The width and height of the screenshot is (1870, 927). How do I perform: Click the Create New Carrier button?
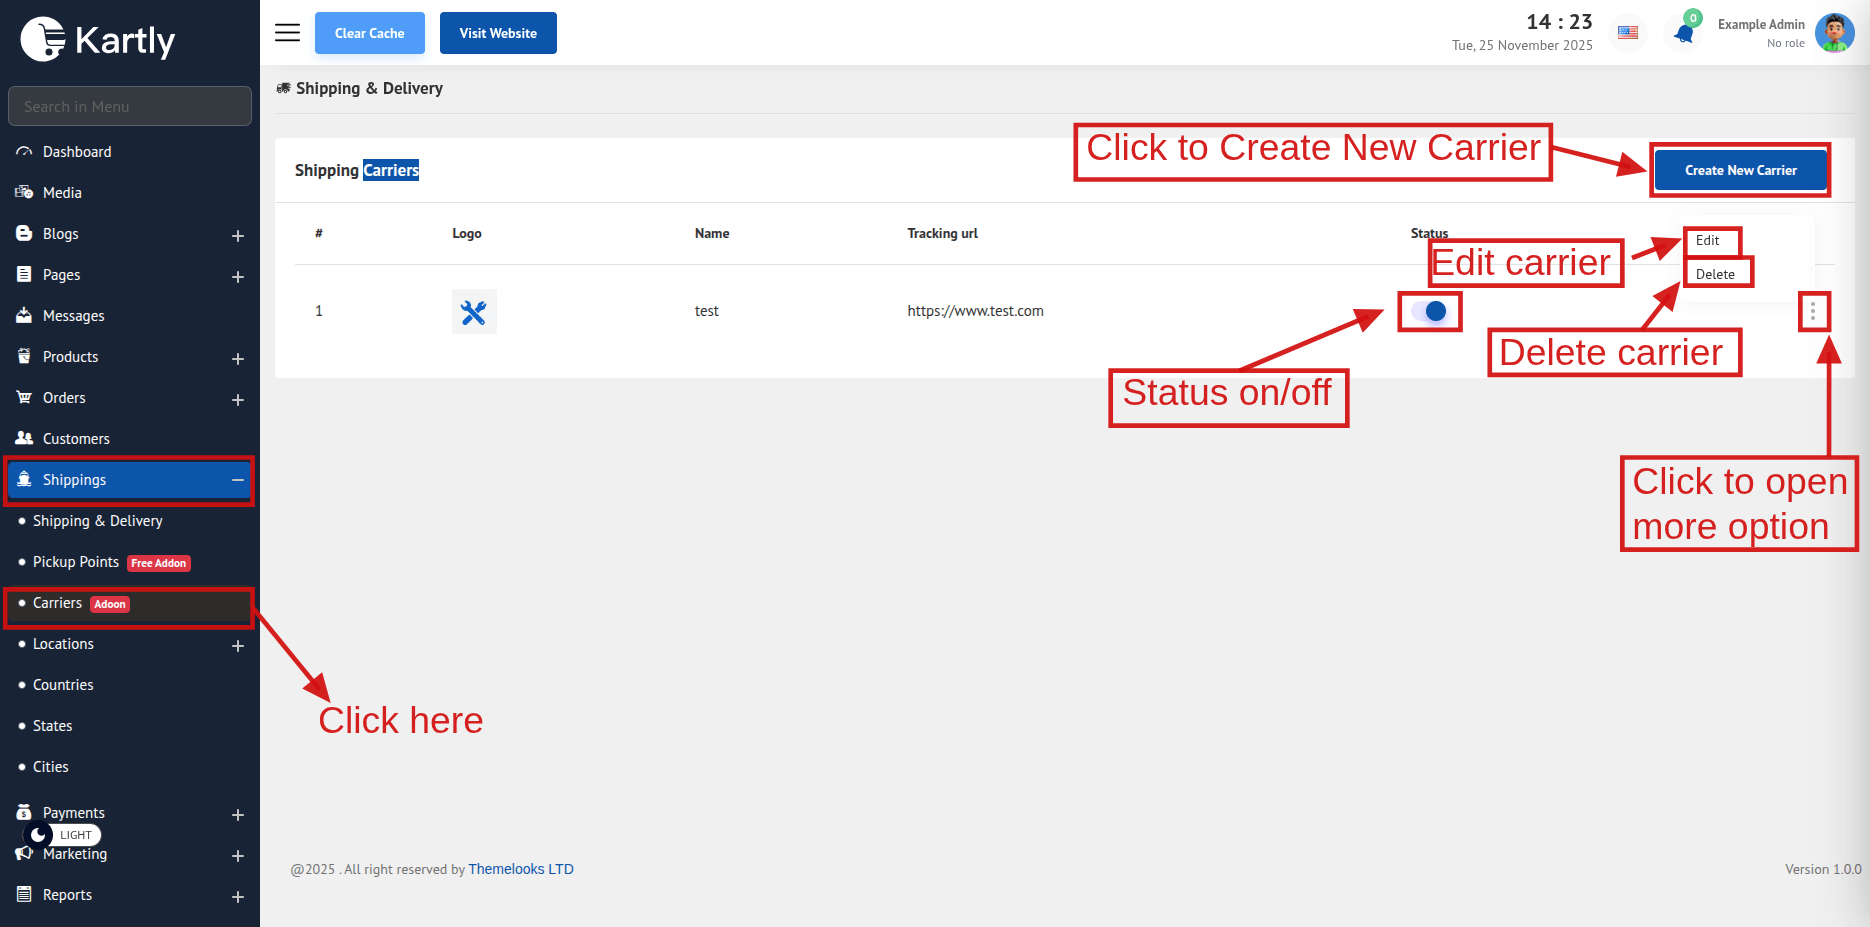tap(1740, 170)
